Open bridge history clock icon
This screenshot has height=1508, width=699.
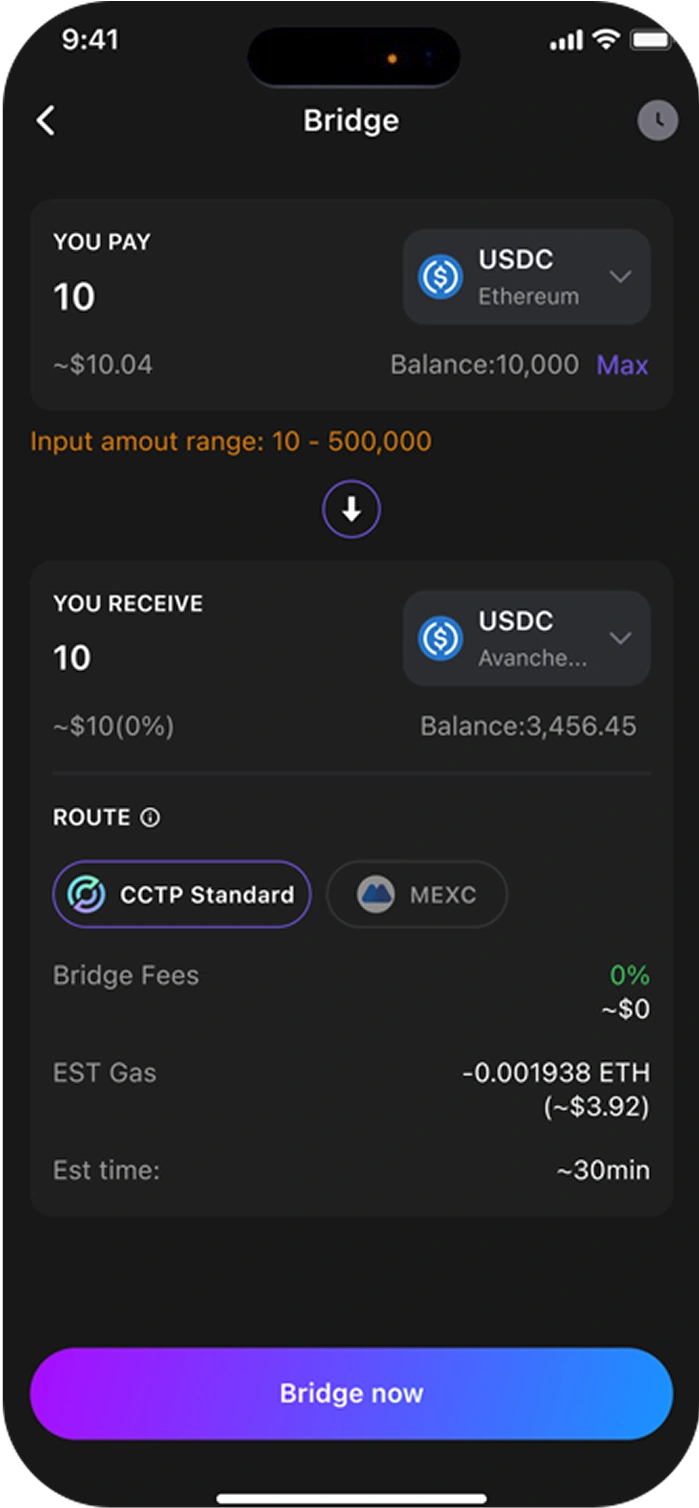tap(657, 121)
